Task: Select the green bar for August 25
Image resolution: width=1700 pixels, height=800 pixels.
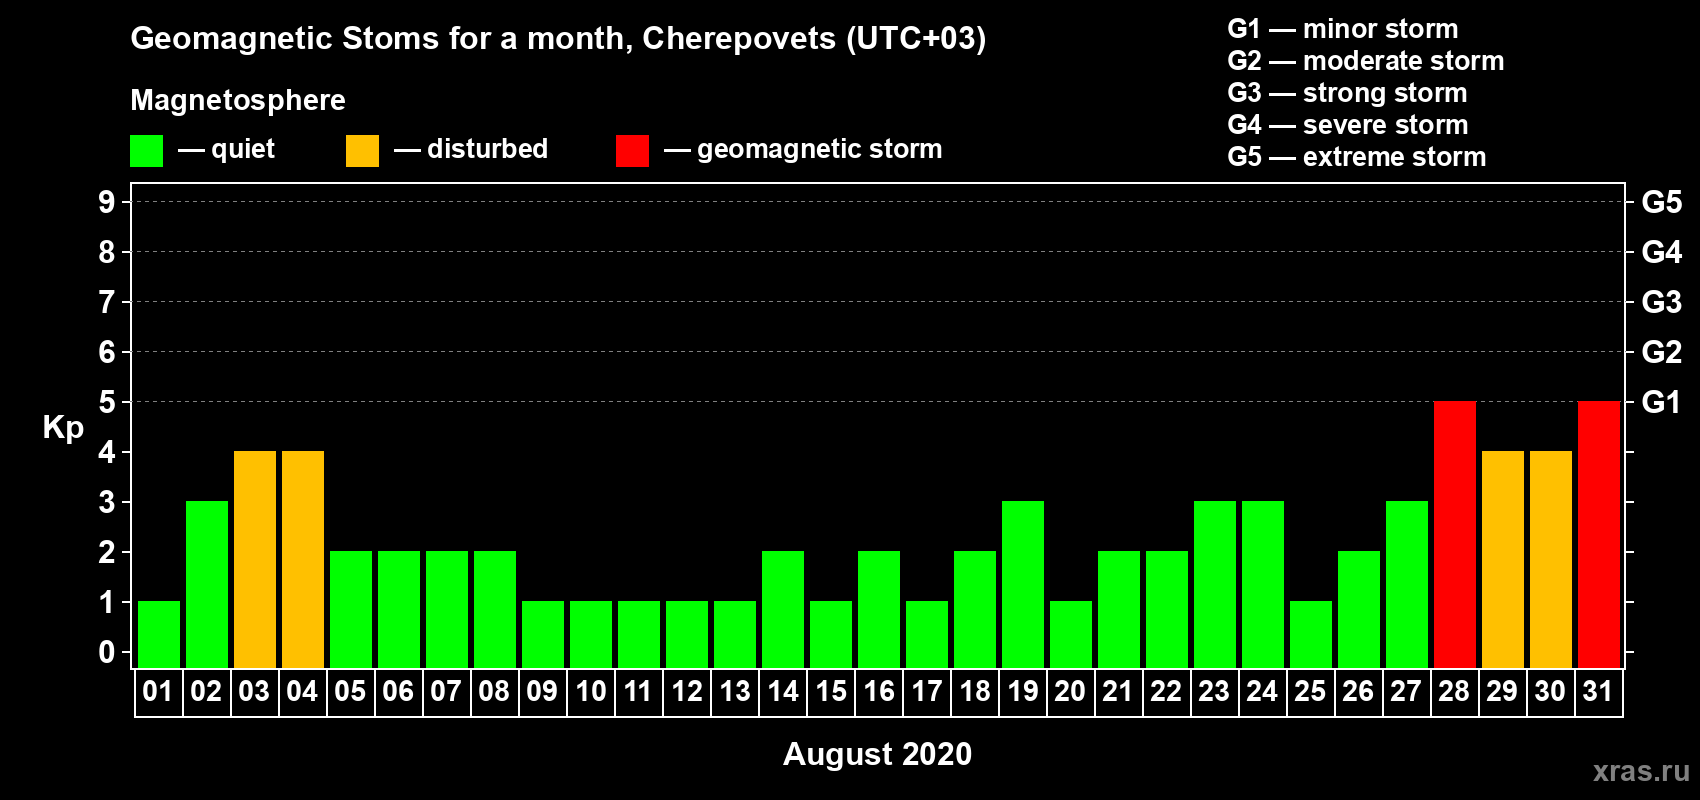Action: (x=1311, y=635)
